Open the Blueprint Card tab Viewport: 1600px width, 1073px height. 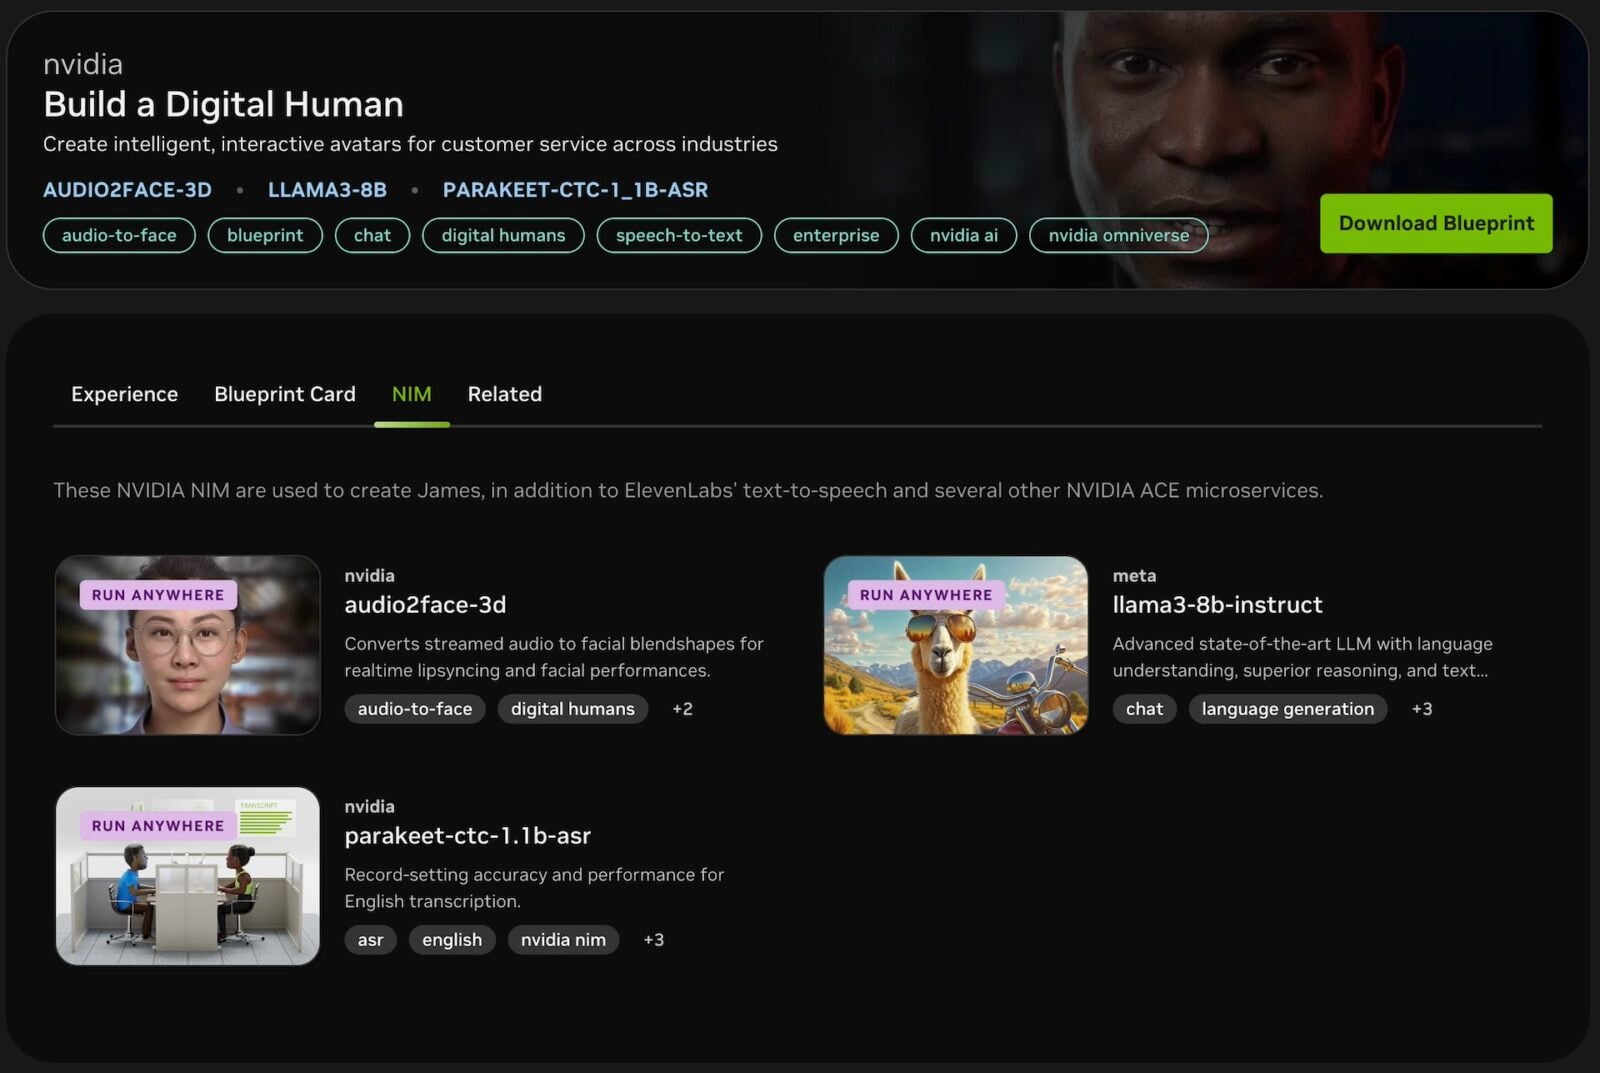coord(284,394)
